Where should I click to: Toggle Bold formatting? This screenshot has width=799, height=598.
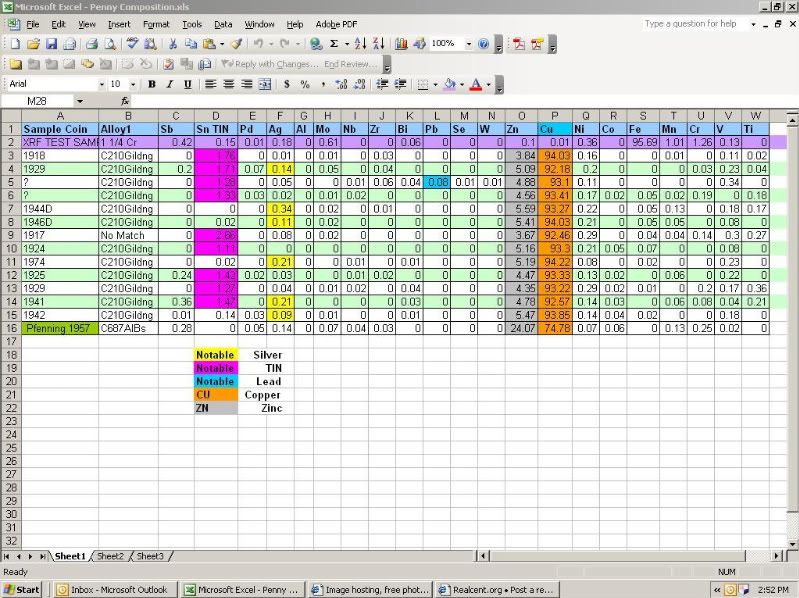pyautogui.click(x=151, y=85)
